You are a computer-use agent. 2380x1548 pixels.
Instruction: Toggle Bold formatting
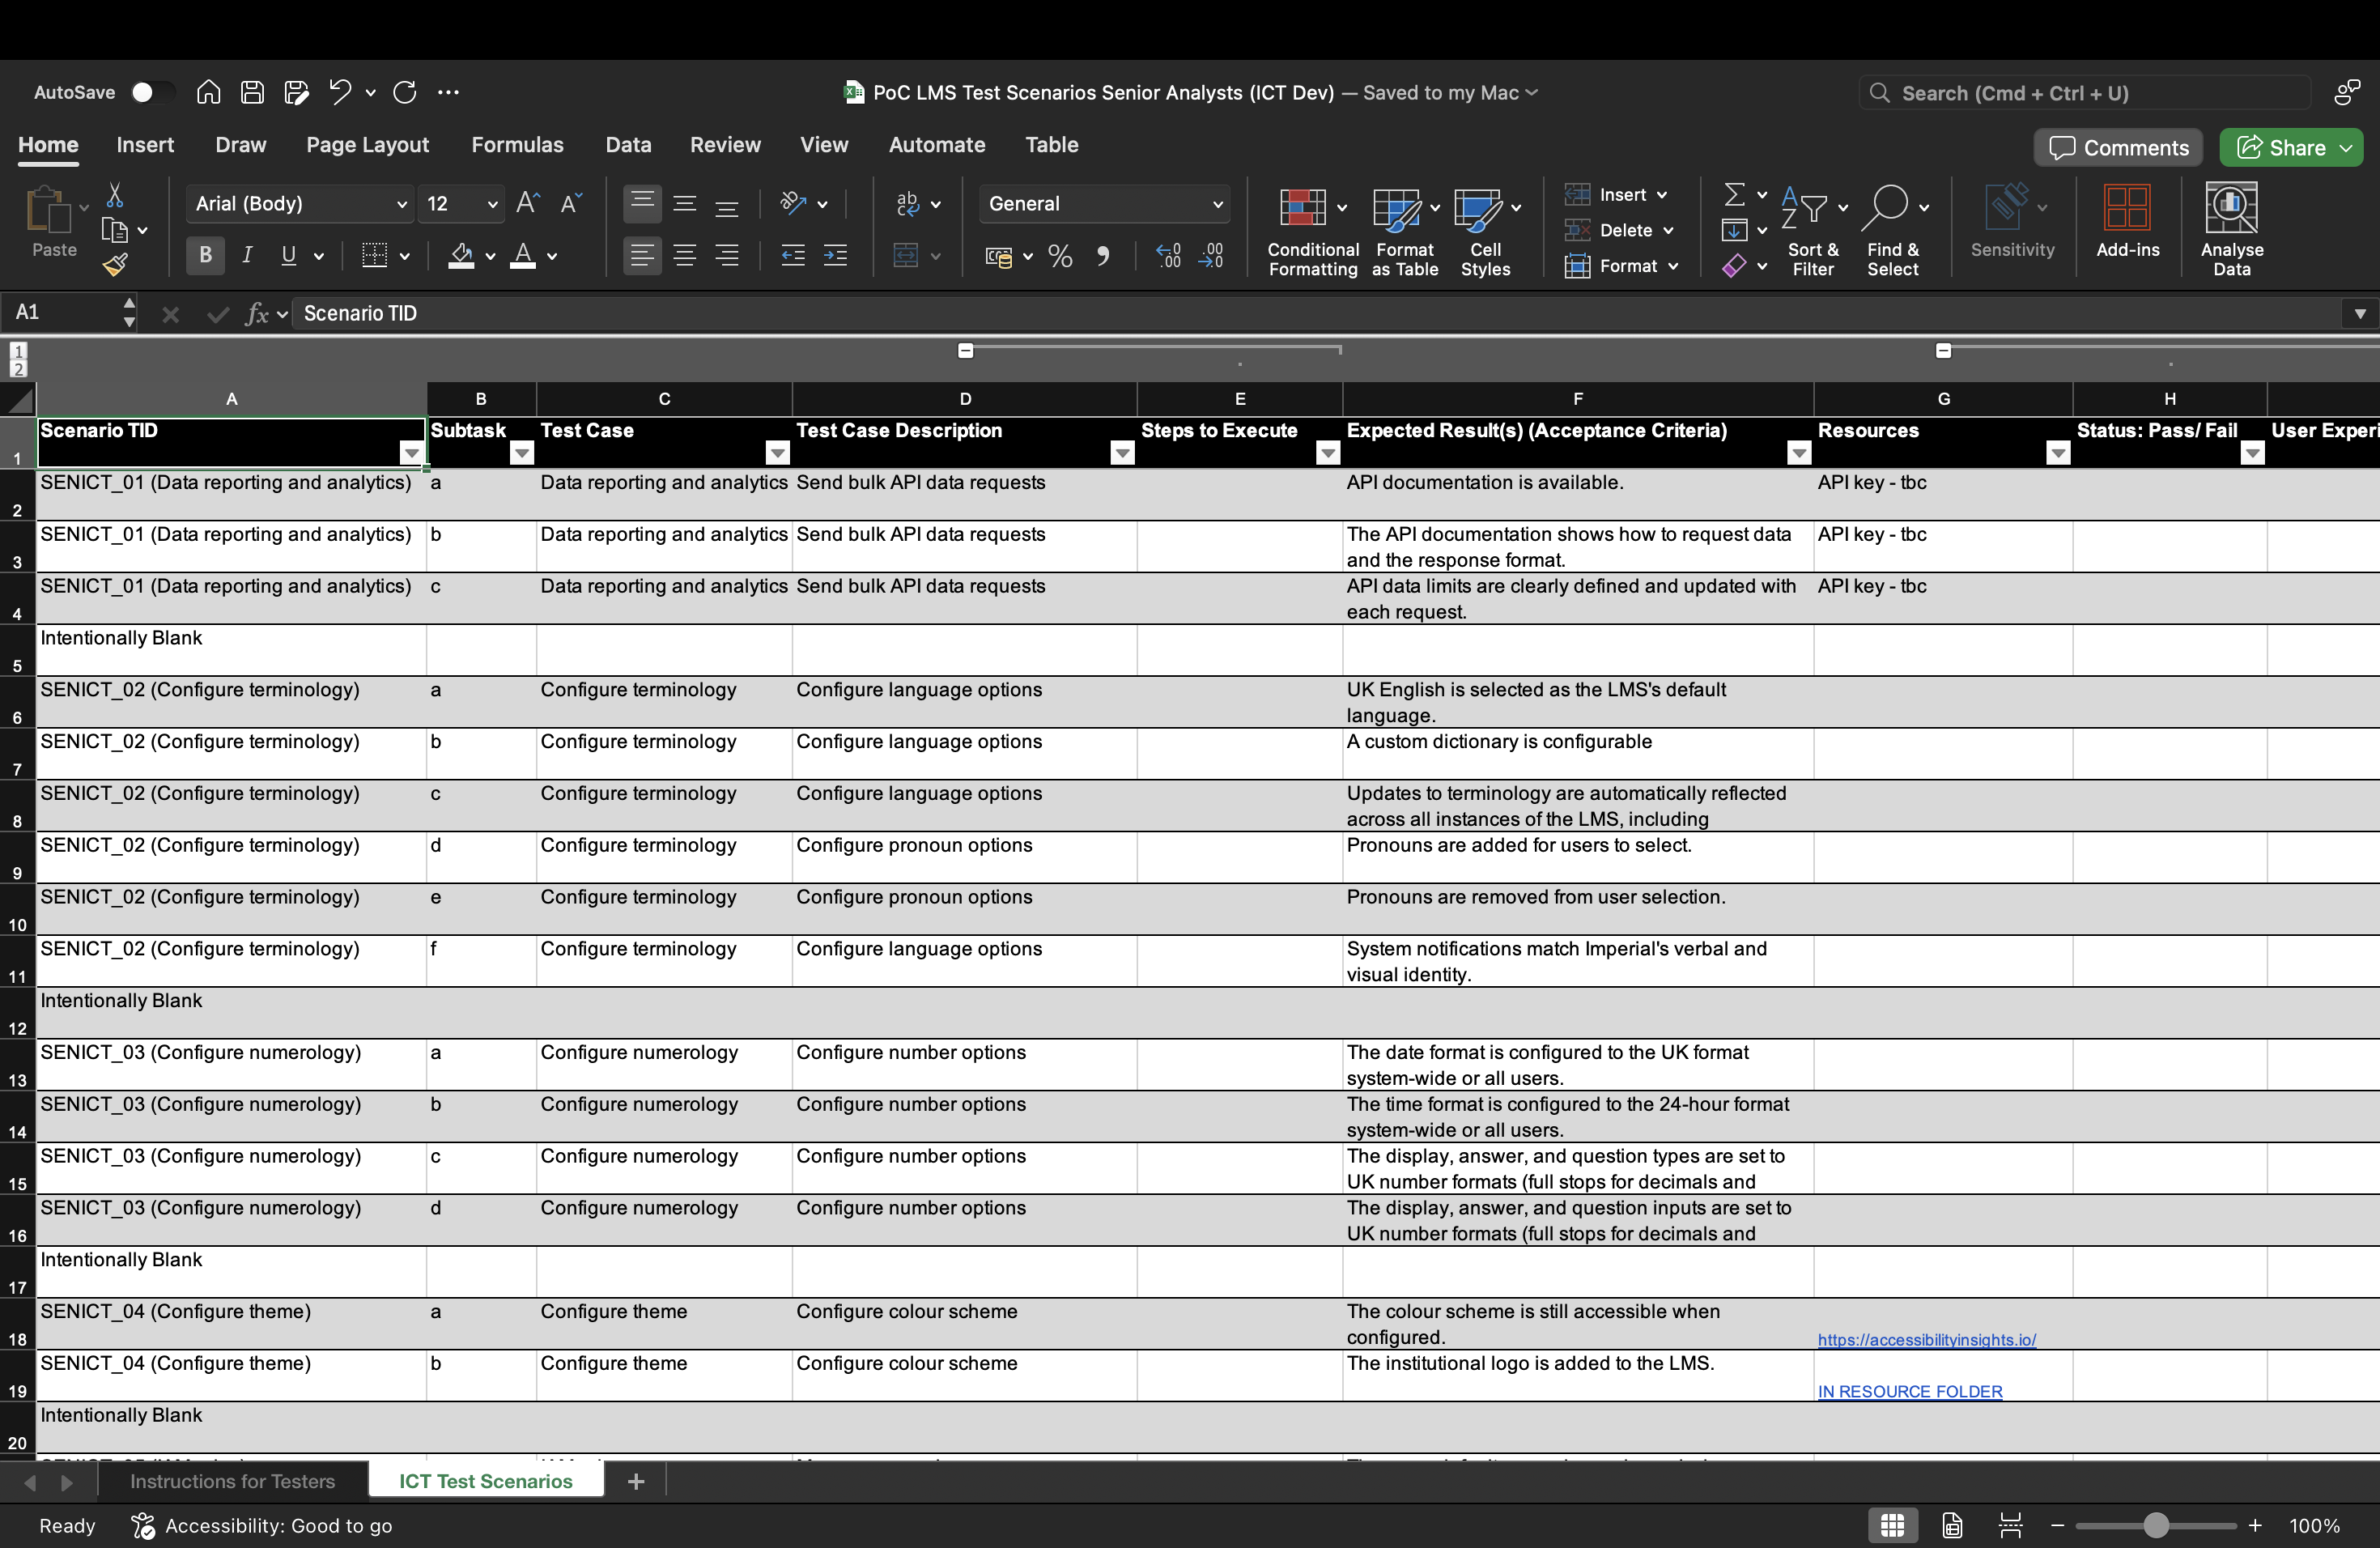(x=205, y=255)
